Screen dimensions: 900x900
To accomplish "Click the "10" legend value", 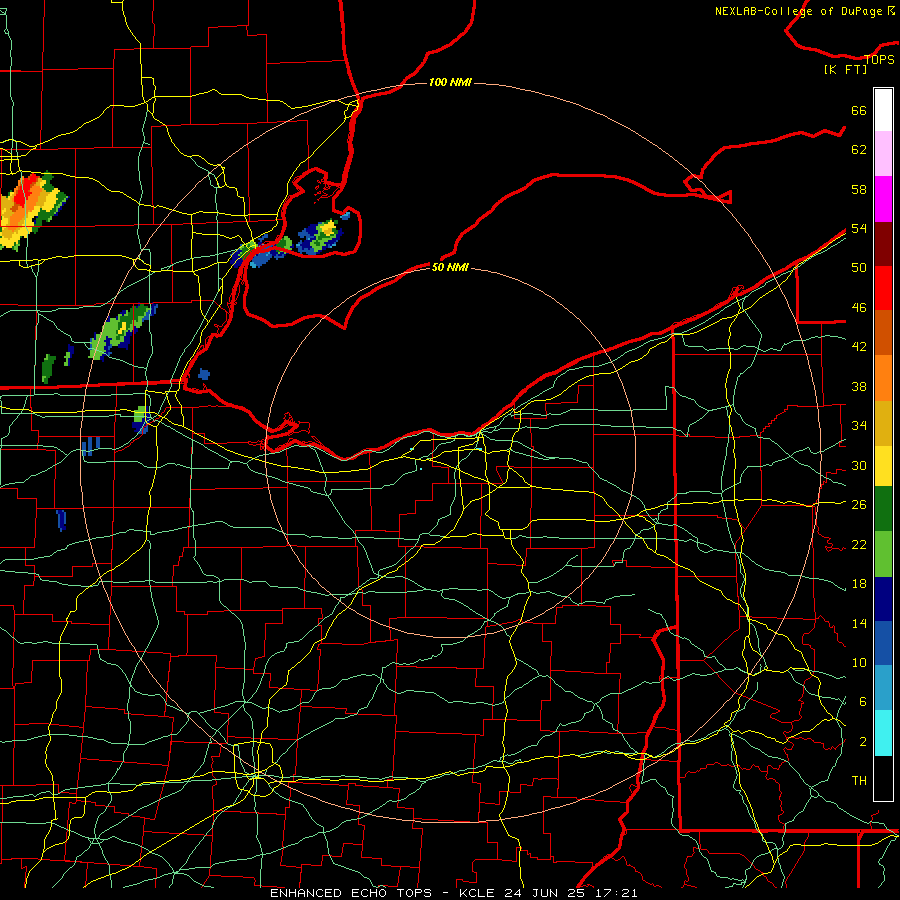I will [x=859, y=663].
